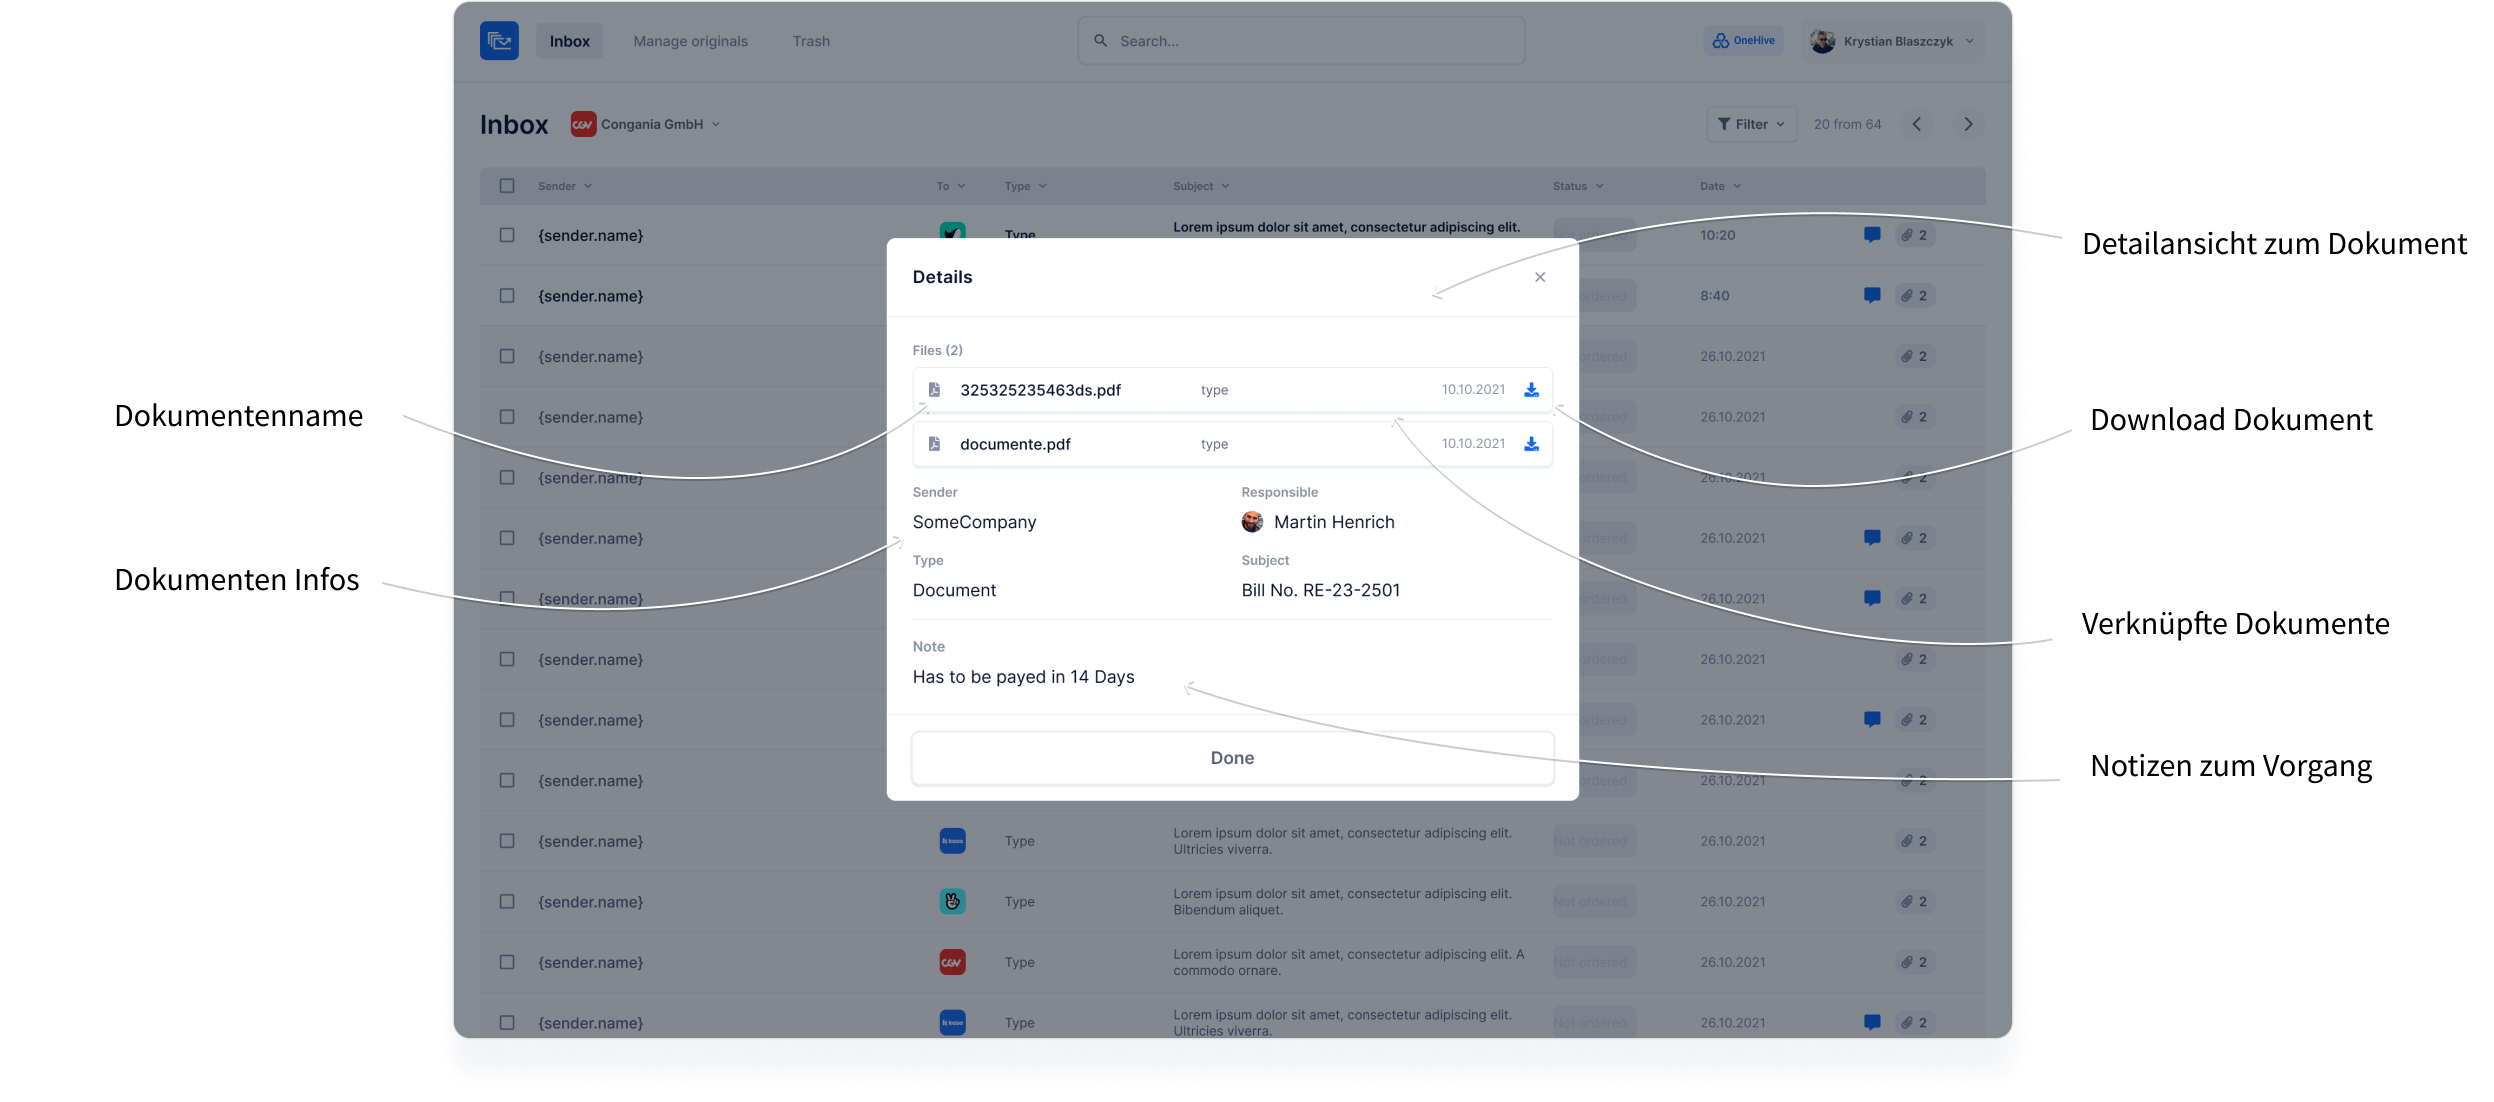Open the Trash tab
This screenshot has height=1102, width=2494.
(x=810, y=41)
